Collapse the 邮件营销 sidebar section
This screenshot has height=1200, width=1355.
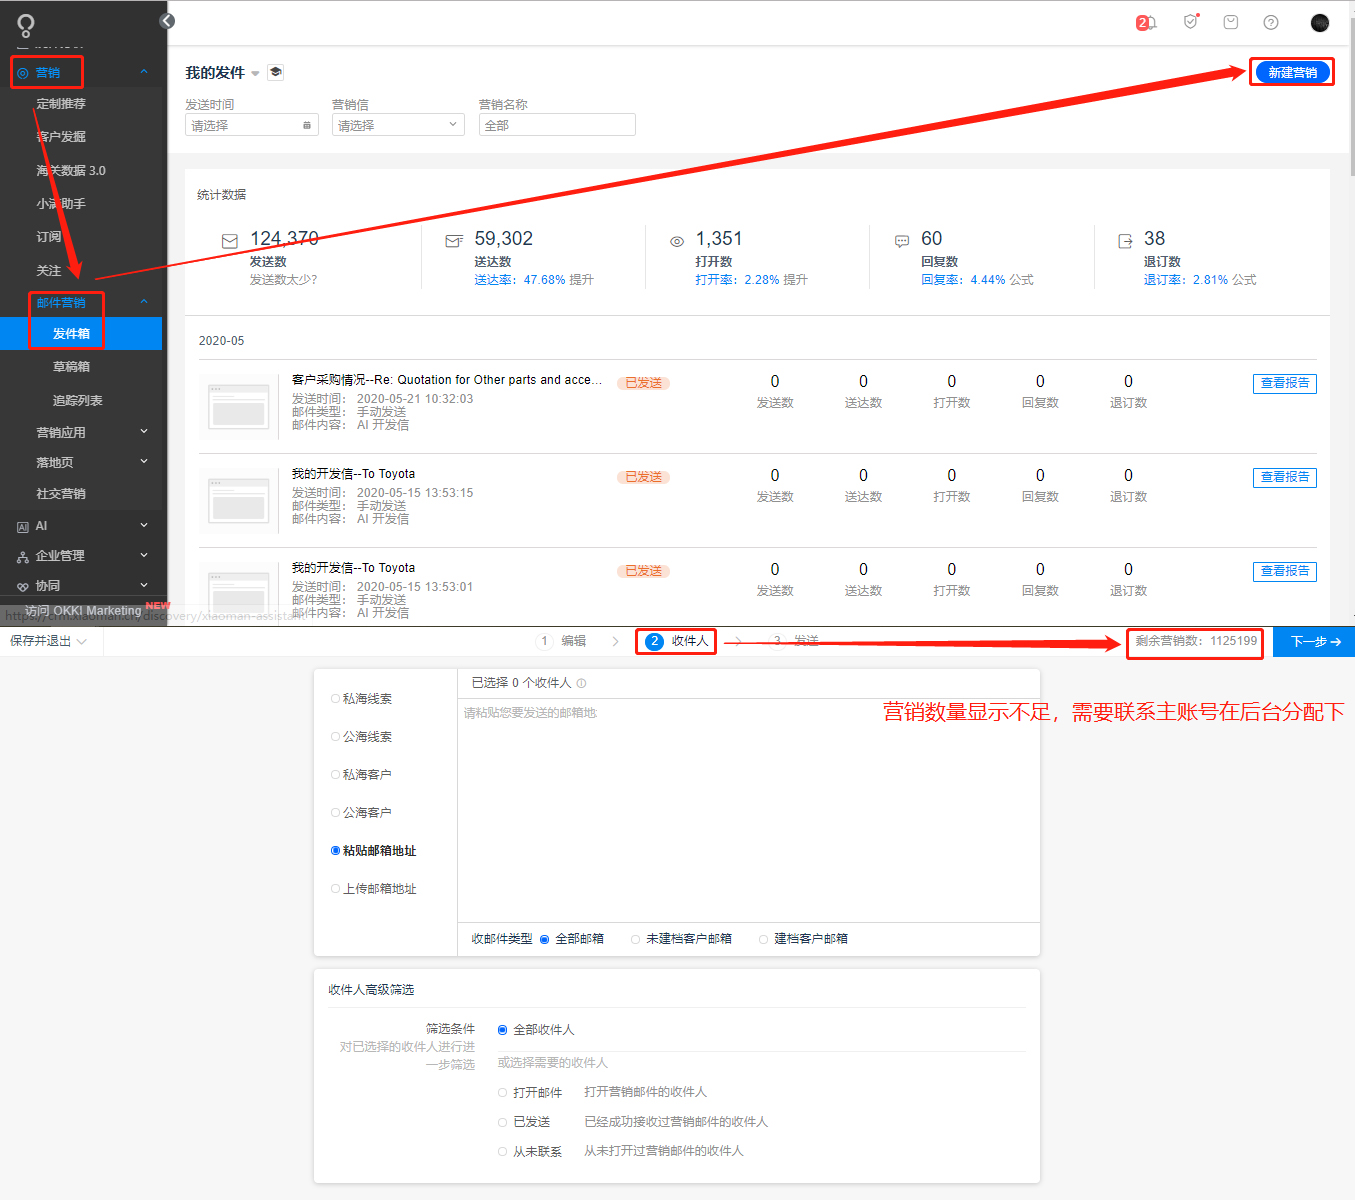tap(144, 301)
